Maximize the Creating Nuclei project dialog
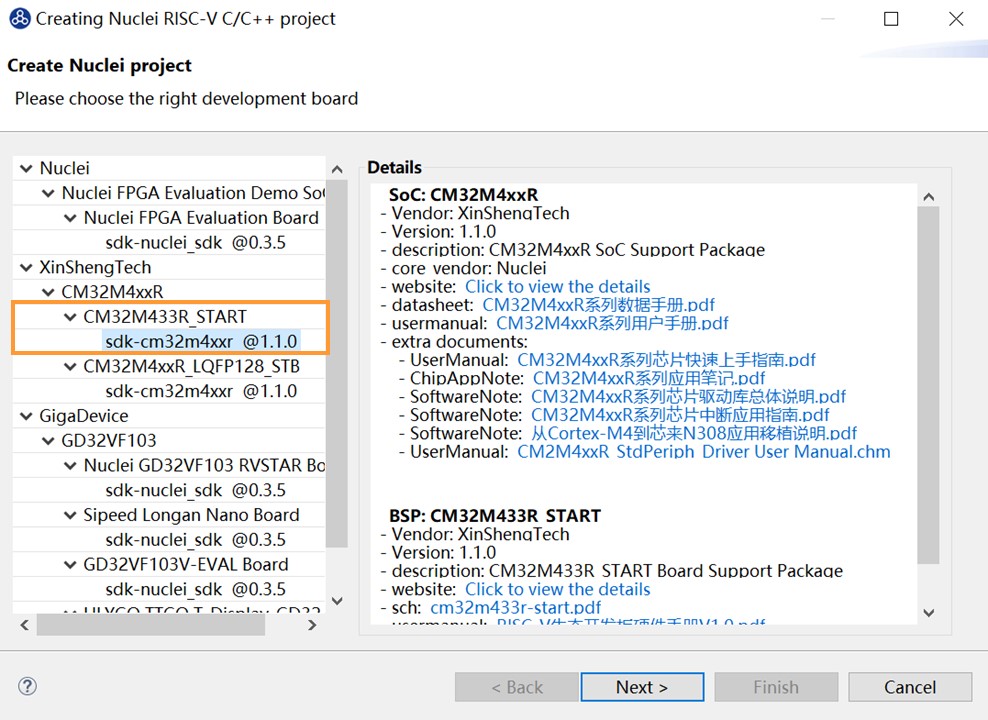Image resolution: width=988 pixels, height=720 pixels. pos(891,19)
